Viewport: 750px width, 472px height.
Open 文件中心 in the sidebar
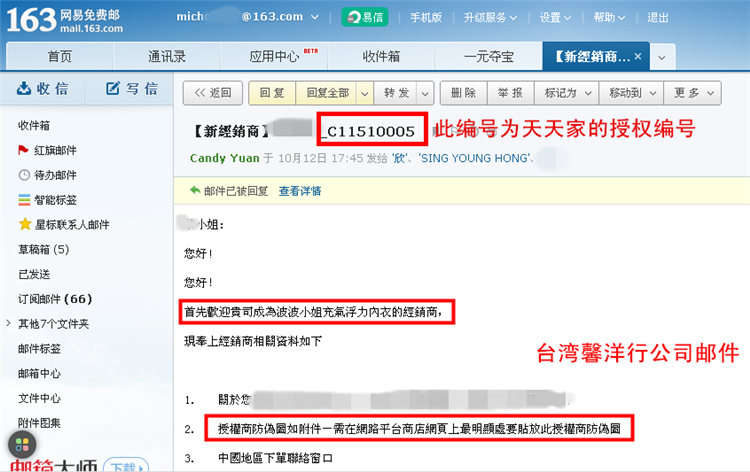[39, 398]
